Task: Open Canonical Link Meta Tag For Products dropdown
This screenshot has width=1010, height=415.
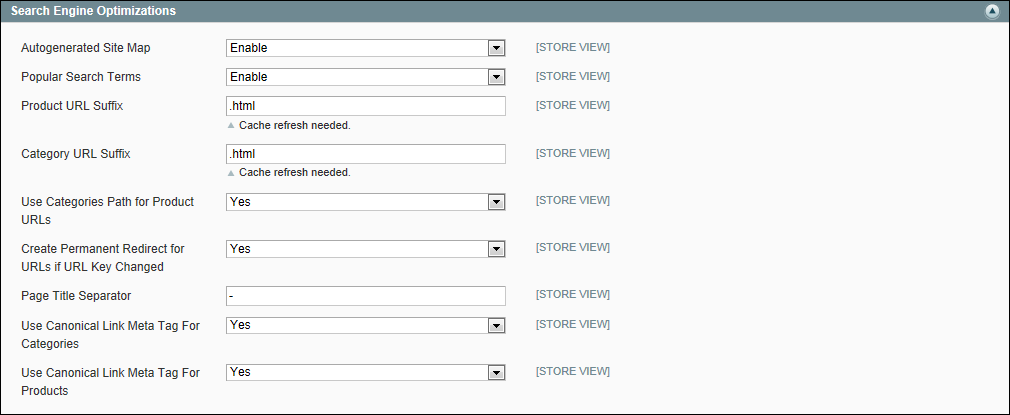Action: click(x=365, y=372)
